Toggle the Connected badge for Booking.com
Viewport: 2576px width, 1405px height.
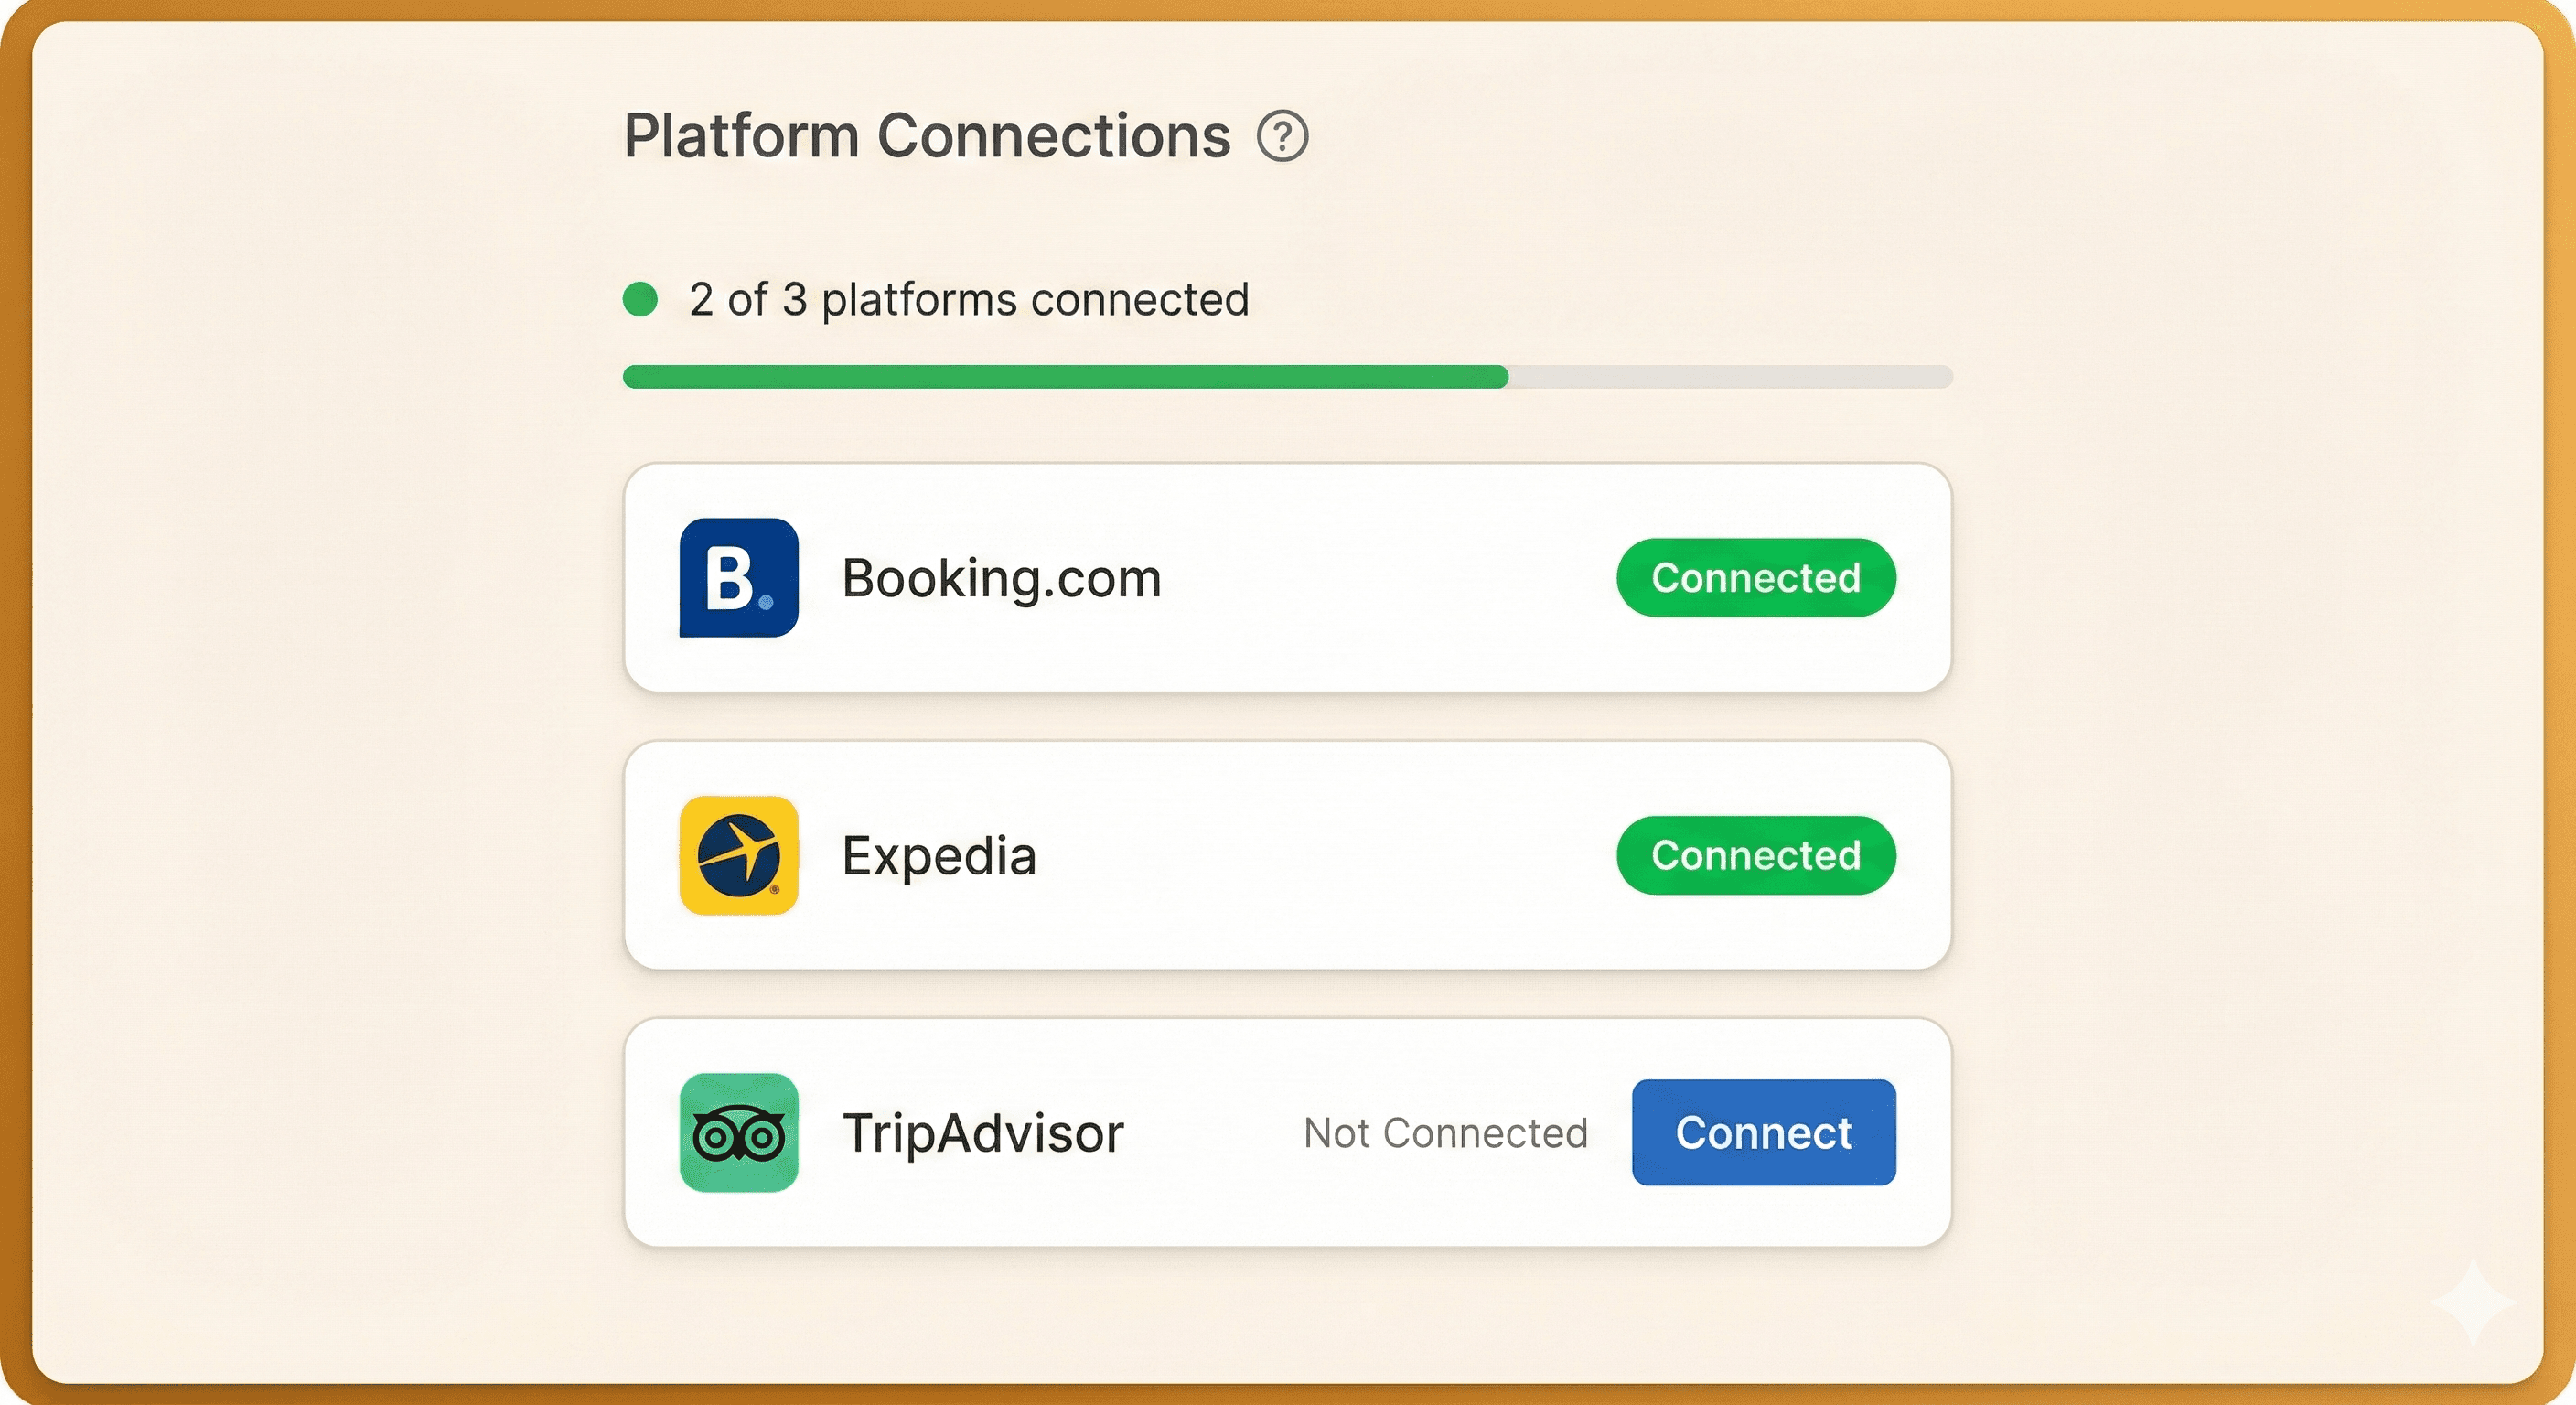(1755, 577)
